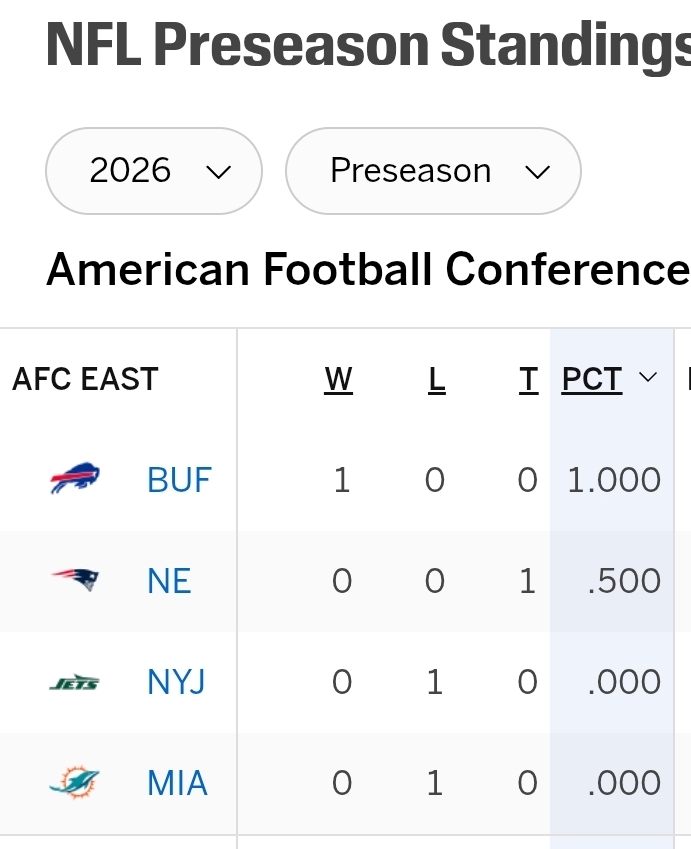Open the Preseason season type dropdown

click(433, 171)
